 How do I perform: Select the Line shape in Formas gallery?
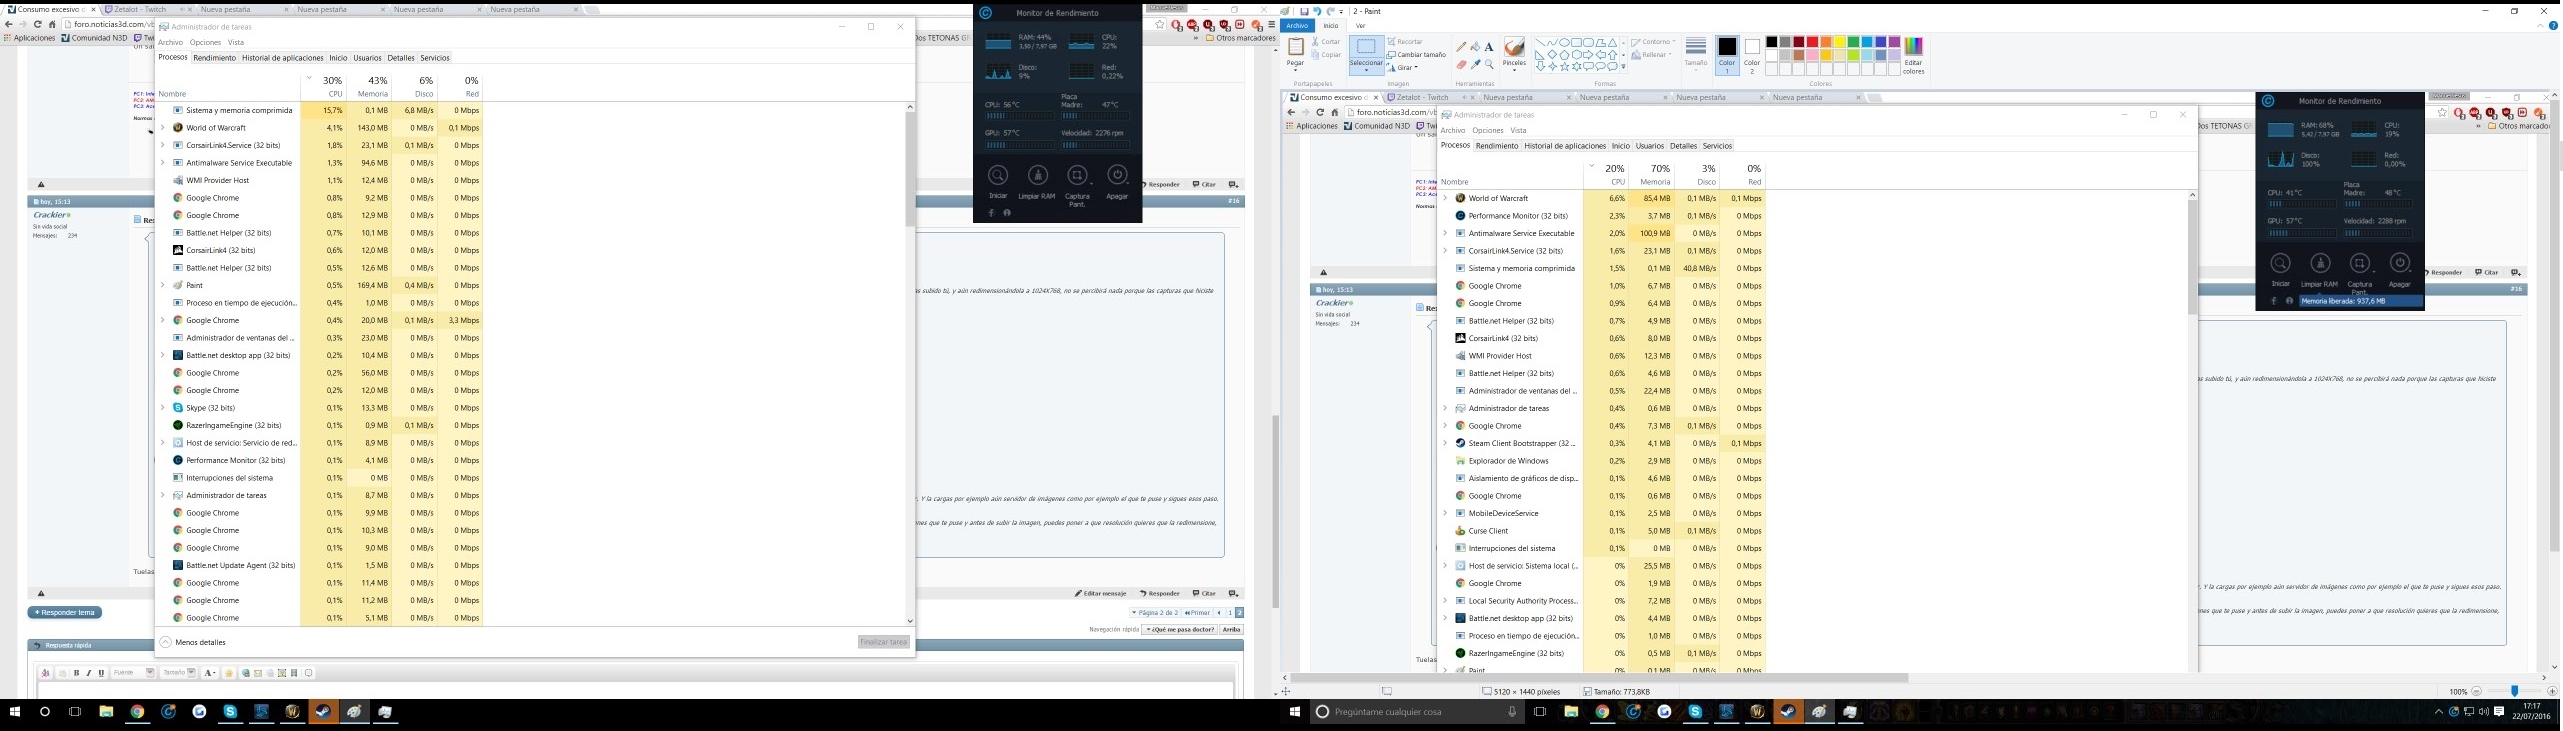[1540, 43]
